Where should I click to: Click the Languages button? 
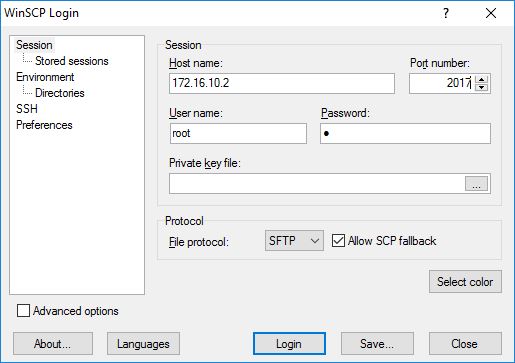(143, 343)
